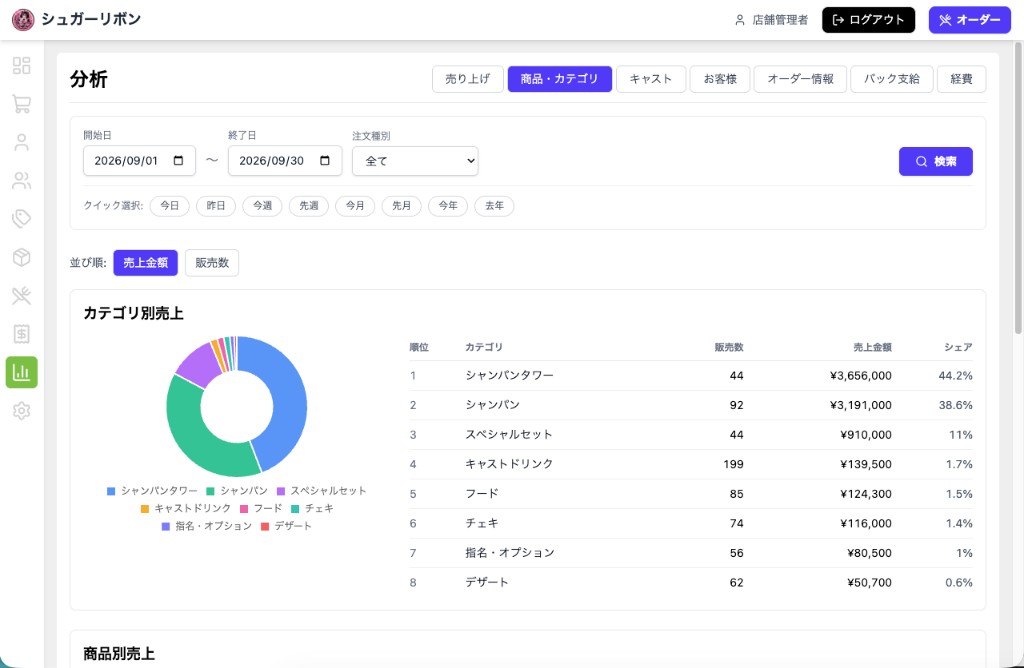
Task: Open the box package sidebar icon
Action: click(x=22, y=257)
